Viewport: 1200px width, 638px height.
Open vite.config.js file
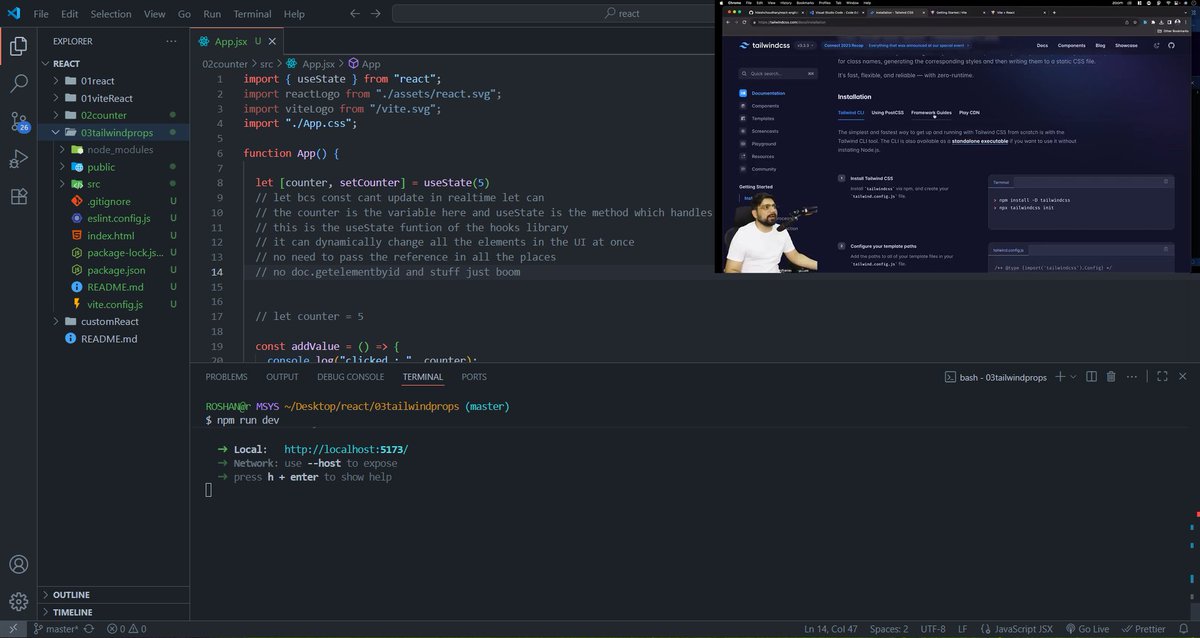(x=114, y=304)
